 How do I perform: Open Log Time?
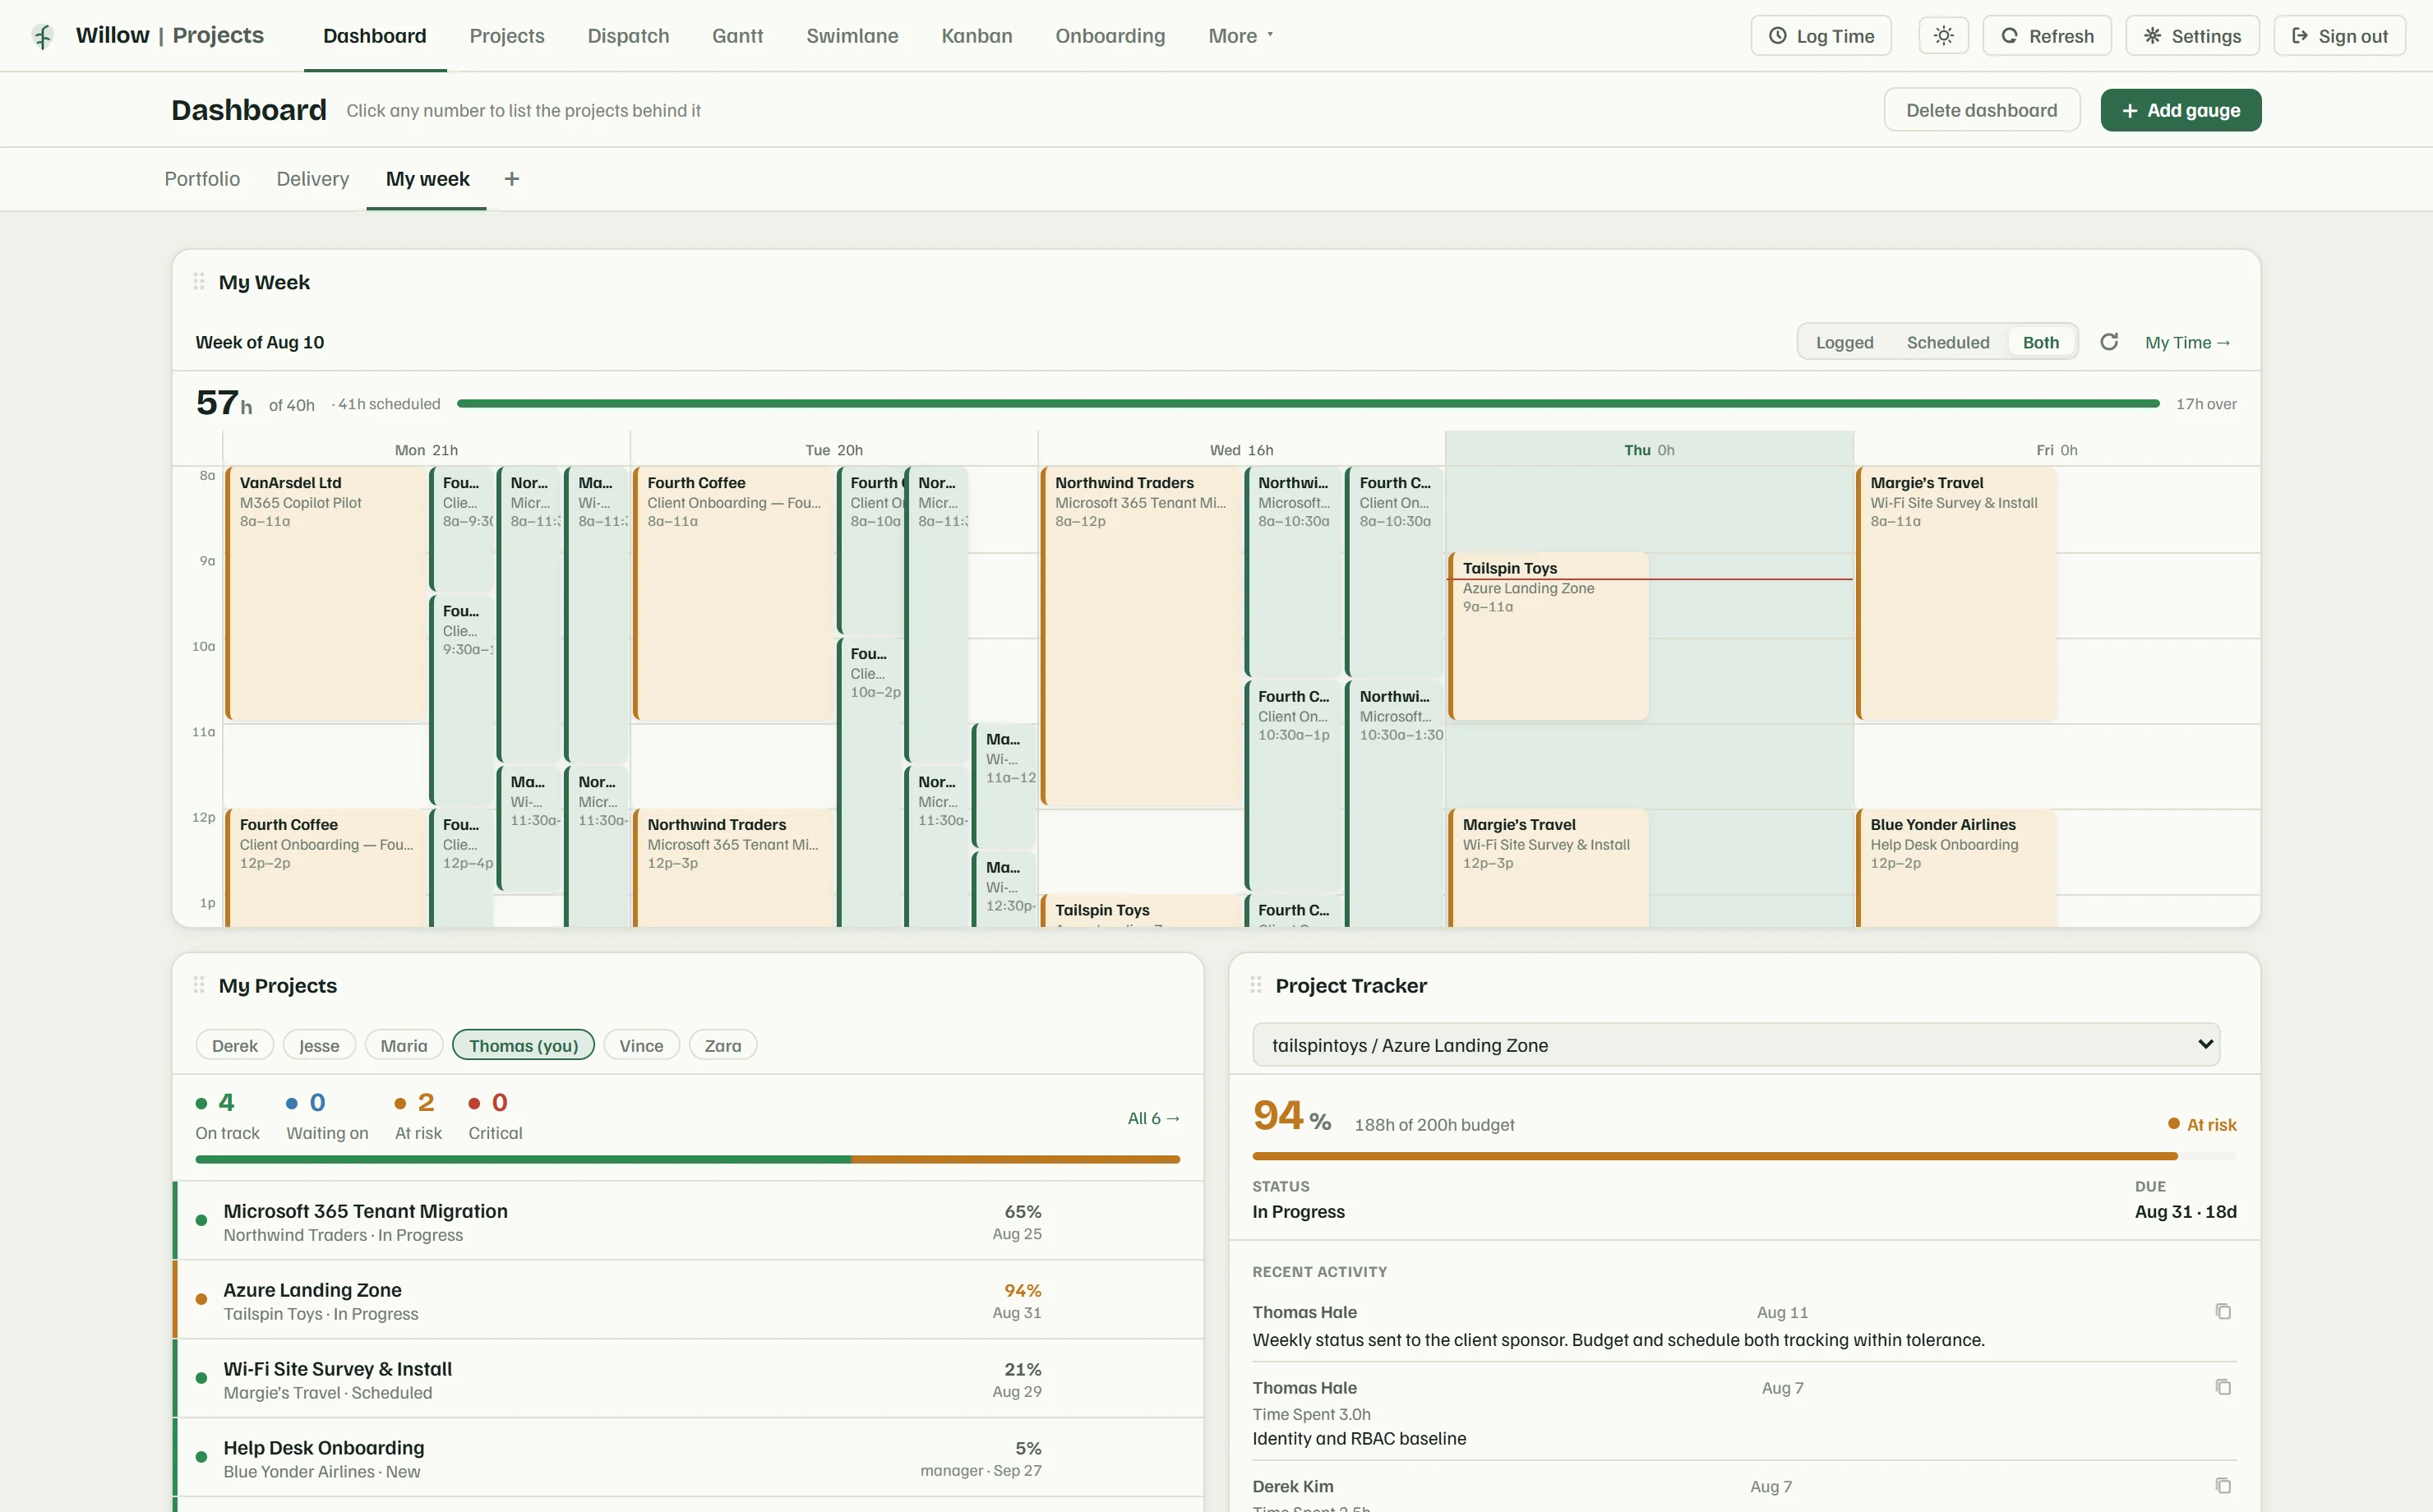coord(1821,36)
